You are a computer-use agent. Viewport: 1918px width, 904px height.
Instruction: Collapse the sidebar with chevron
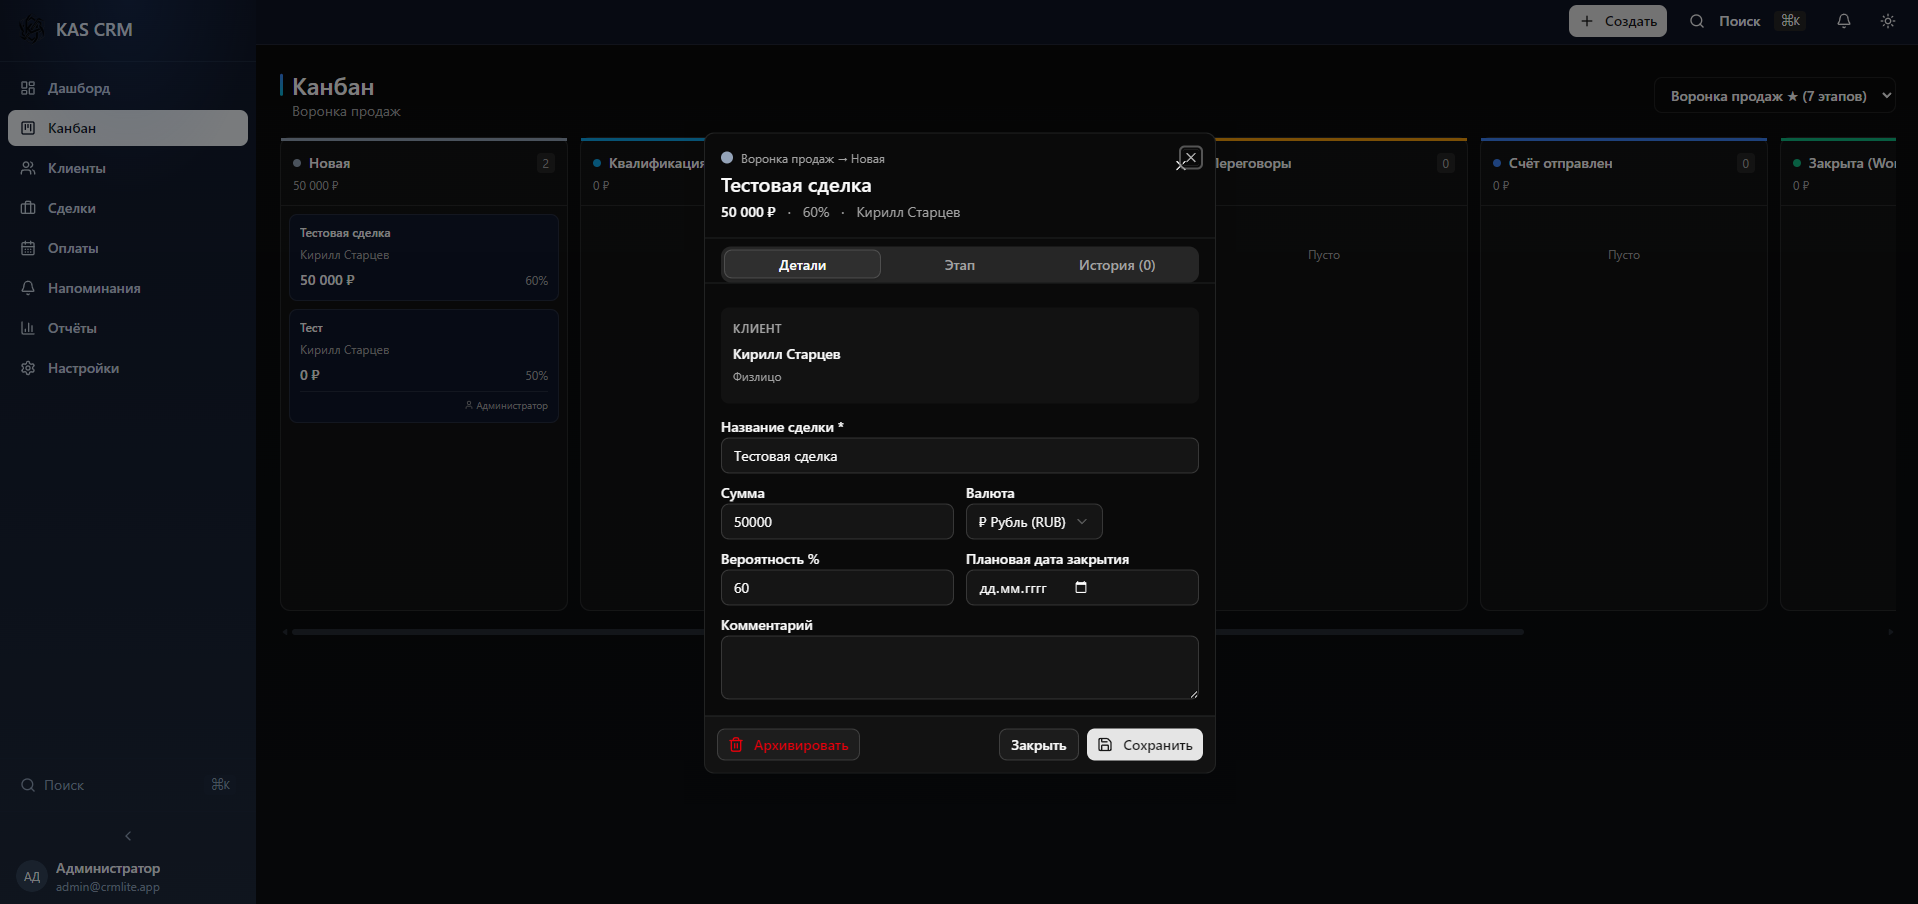pos(128,836)
